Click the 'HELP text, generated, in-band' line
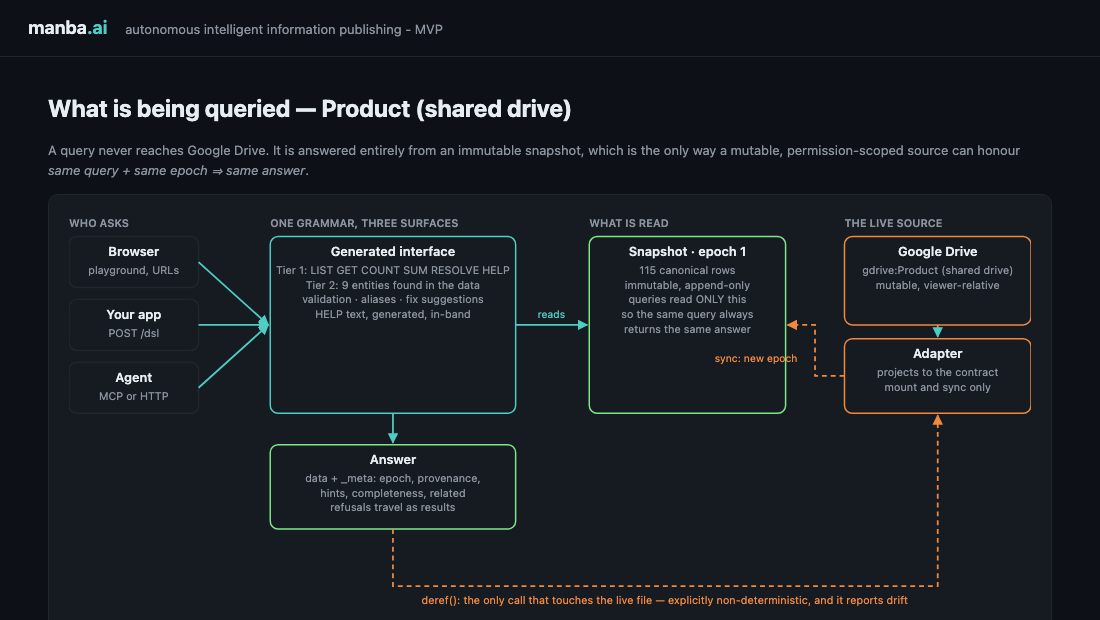This screenshot has width=1100, height=620. (393, 314)
